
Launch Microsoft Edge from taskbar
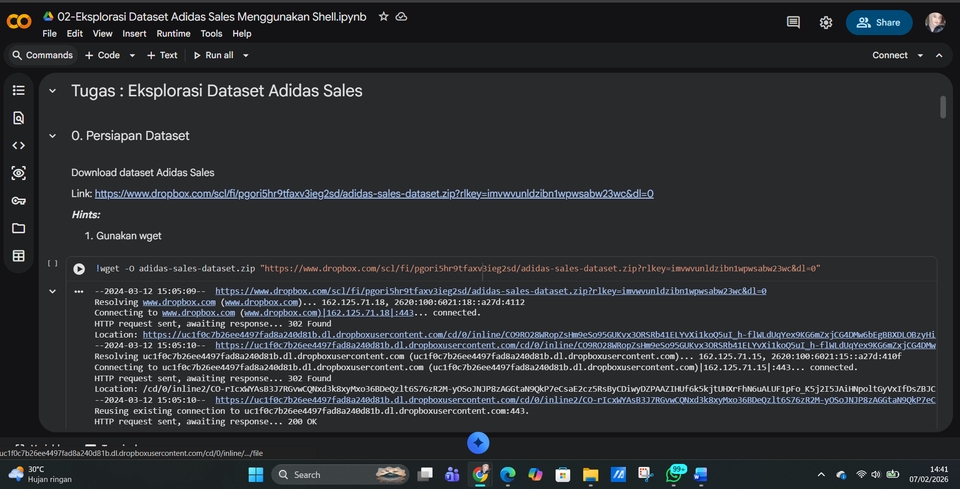[x=508, y=474]
